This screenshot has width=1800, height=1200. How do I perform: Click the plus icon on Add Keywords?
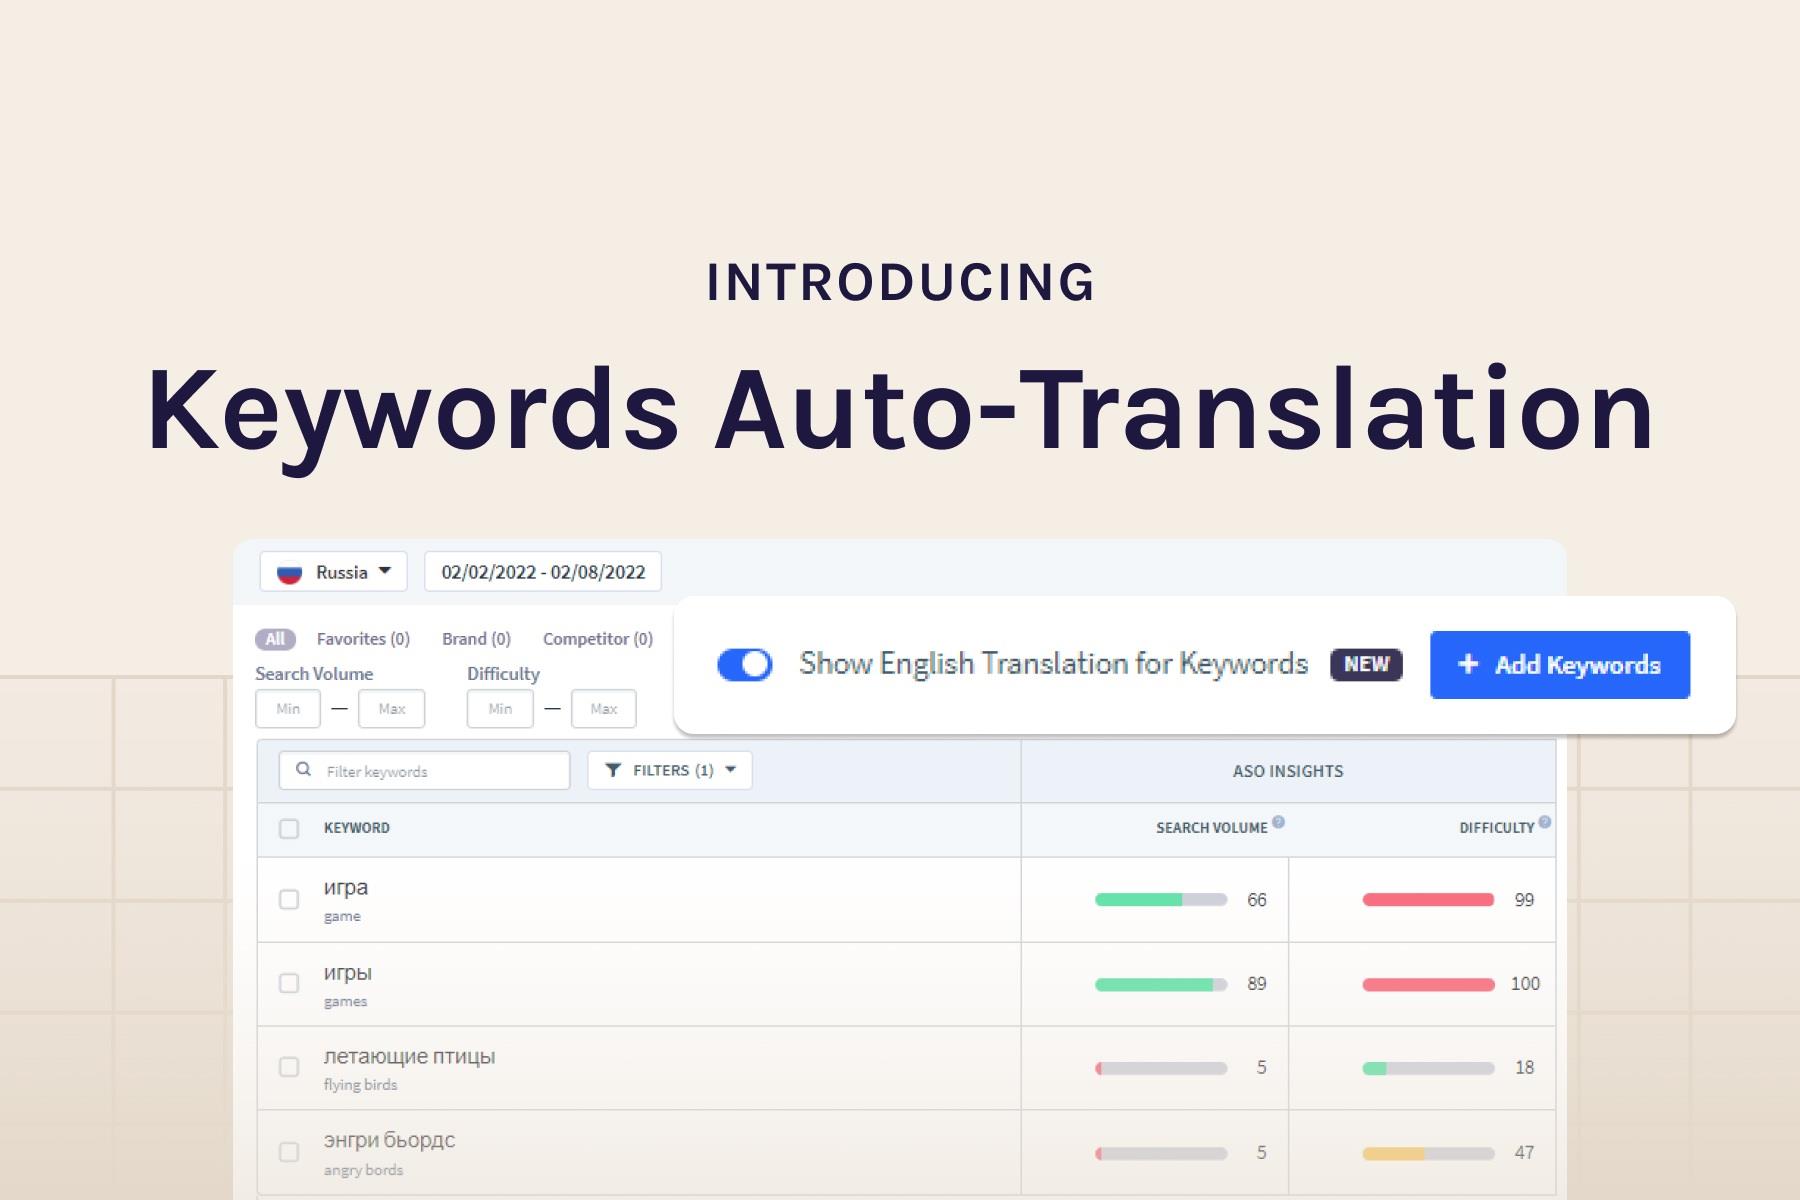[x=1468, y=664]
